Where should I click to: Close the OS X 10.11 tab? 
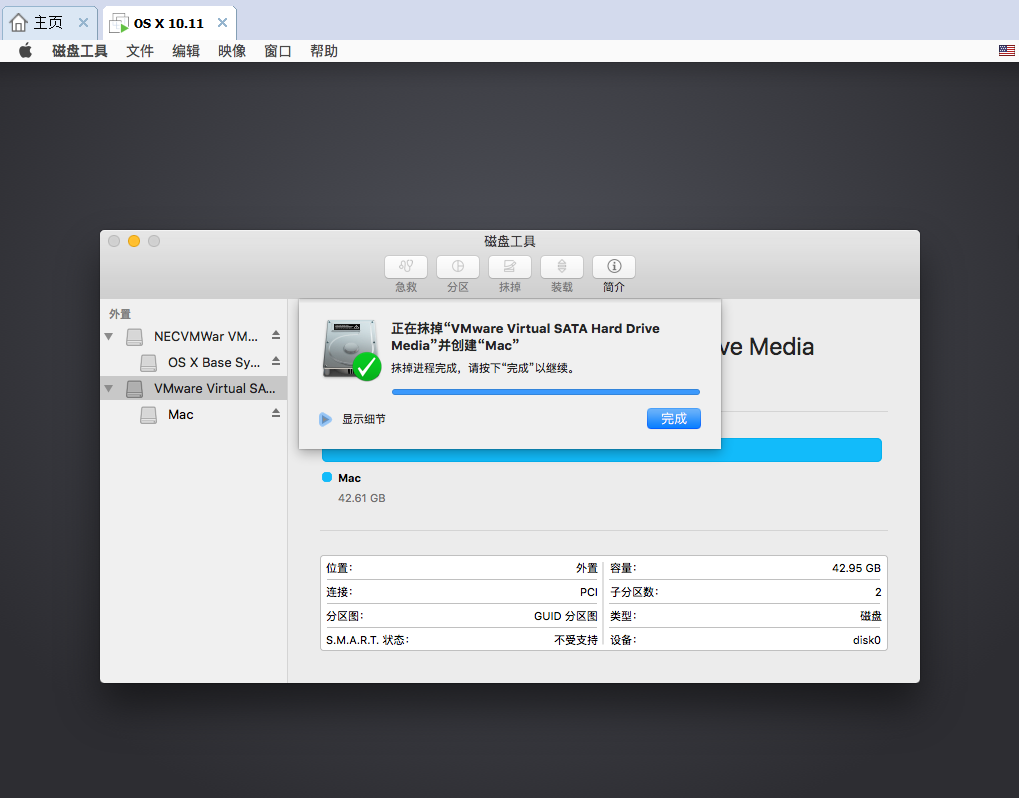[x=222, y=23]
